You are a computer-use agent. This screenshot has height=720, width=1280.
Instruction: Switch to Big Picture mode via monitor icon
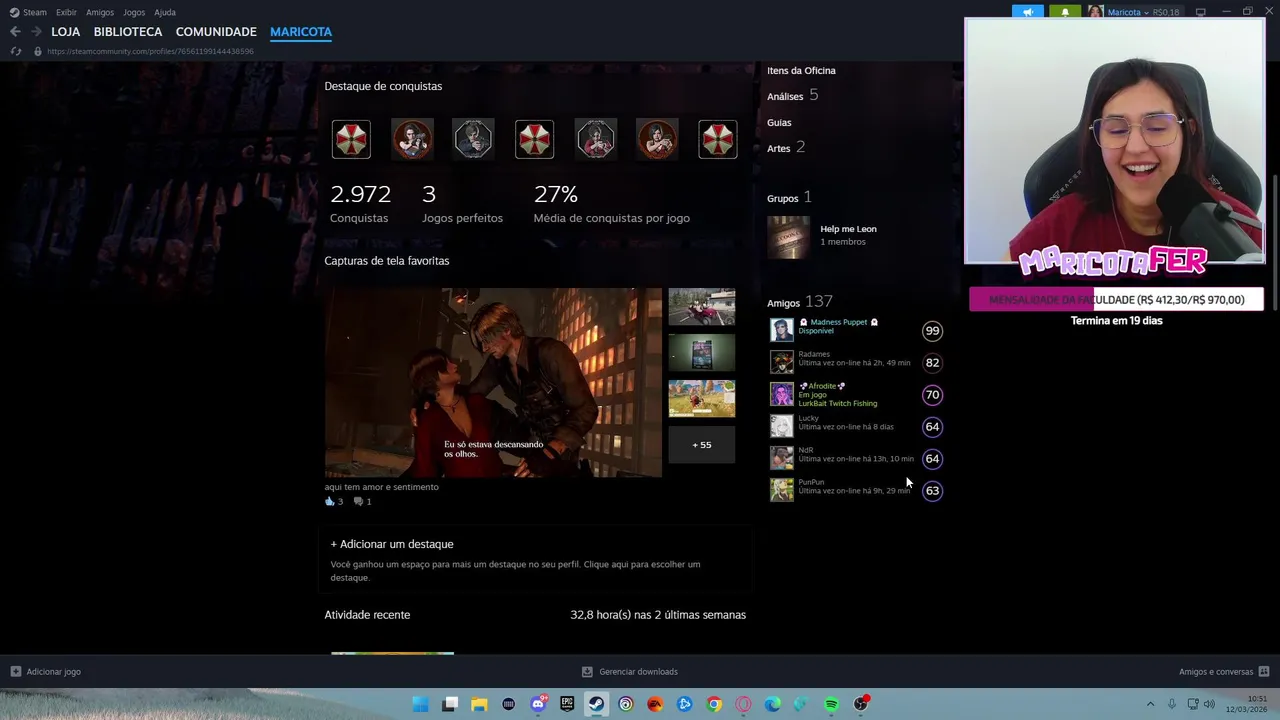1201,12
